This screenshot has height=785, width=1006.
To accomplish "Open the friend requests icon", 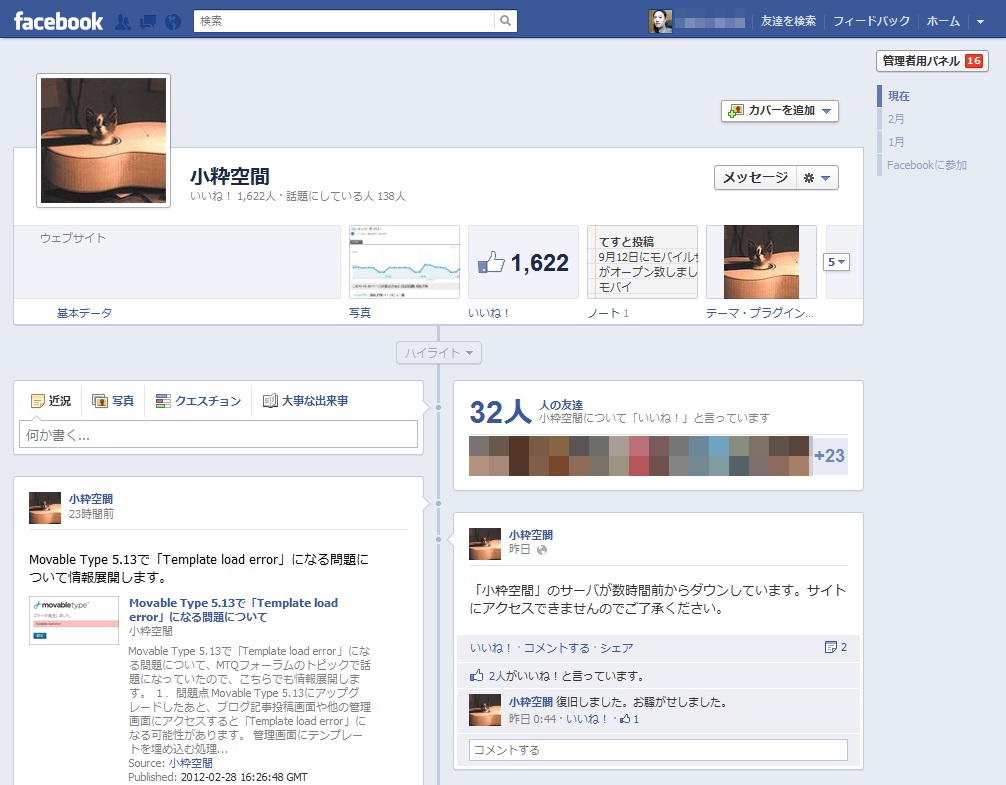I will [123, 22].
